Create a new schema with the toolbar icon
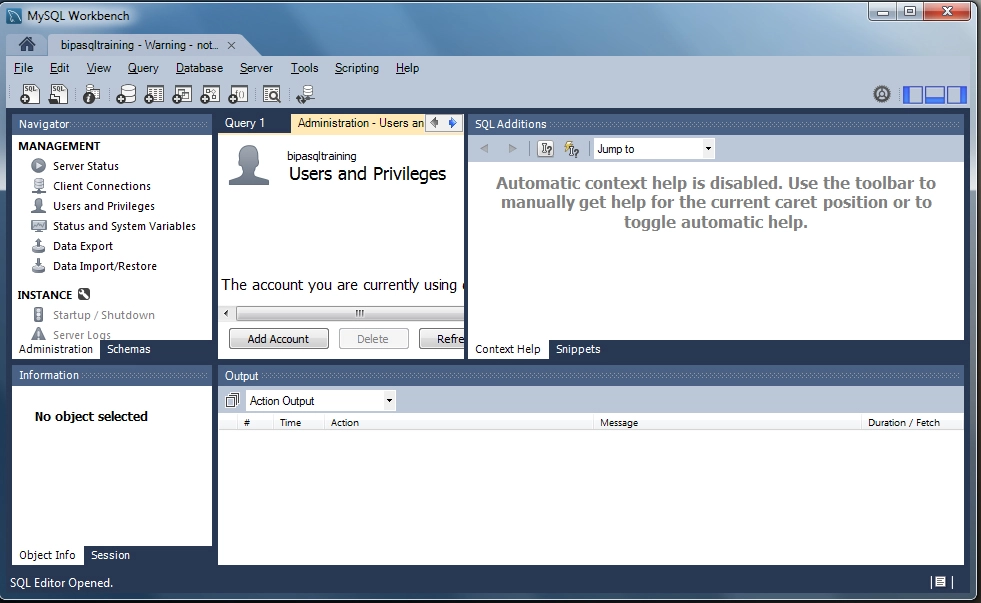 coord(126,93)
